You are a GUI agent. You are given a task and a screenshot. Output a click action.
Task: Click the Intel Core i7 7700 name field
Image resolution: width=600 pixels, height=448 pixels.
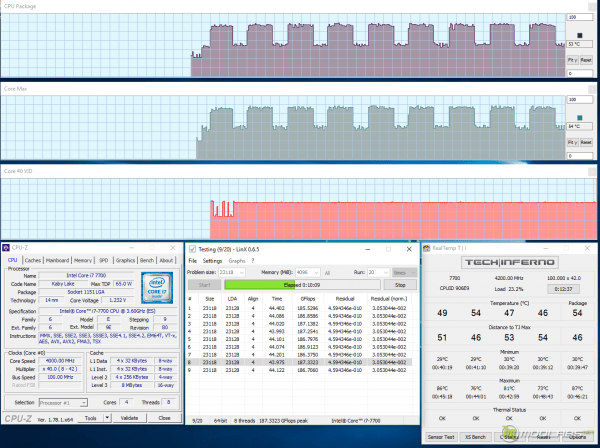click(x=86, y=275)
